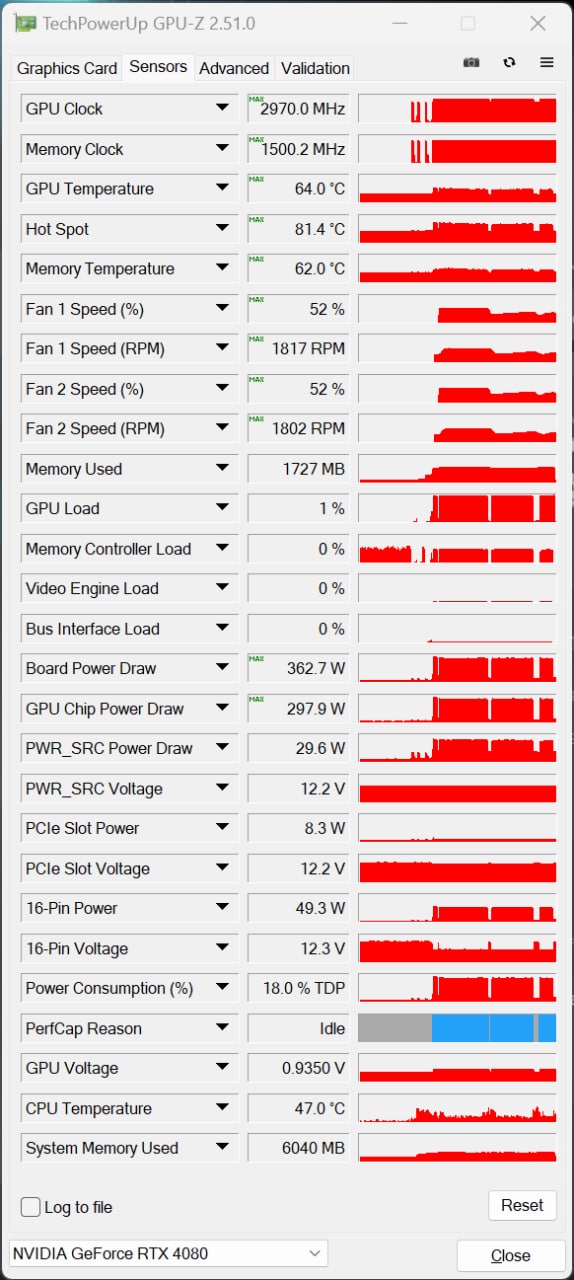This screenshot has width=574, height=1280.
Task: Open the Validation tab
Action: 315,68
